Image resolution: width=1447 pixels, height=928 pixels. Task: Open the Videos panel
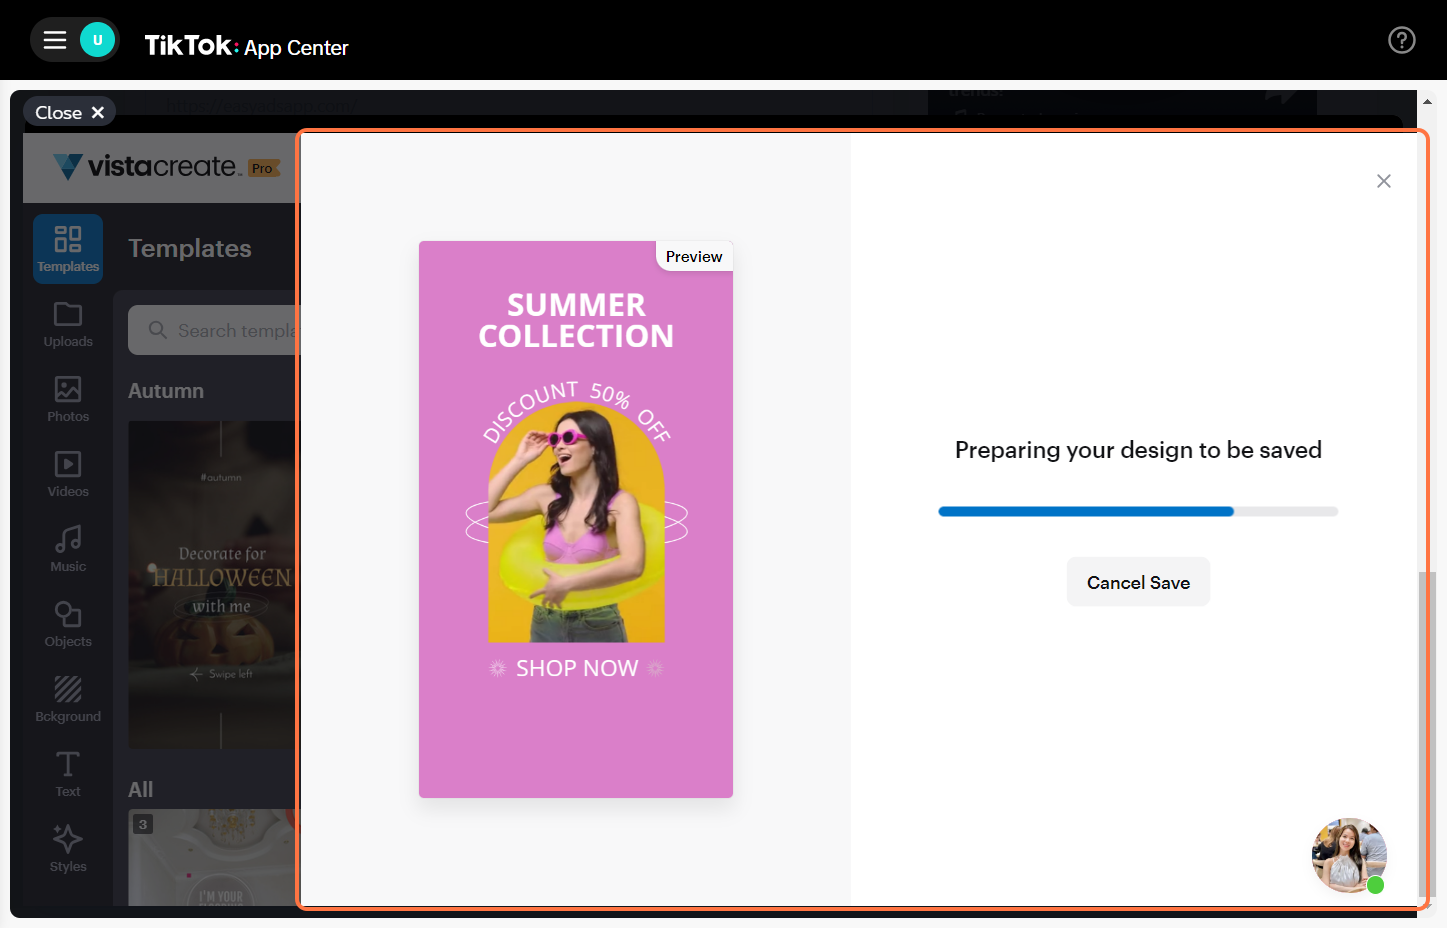[68, 474]
